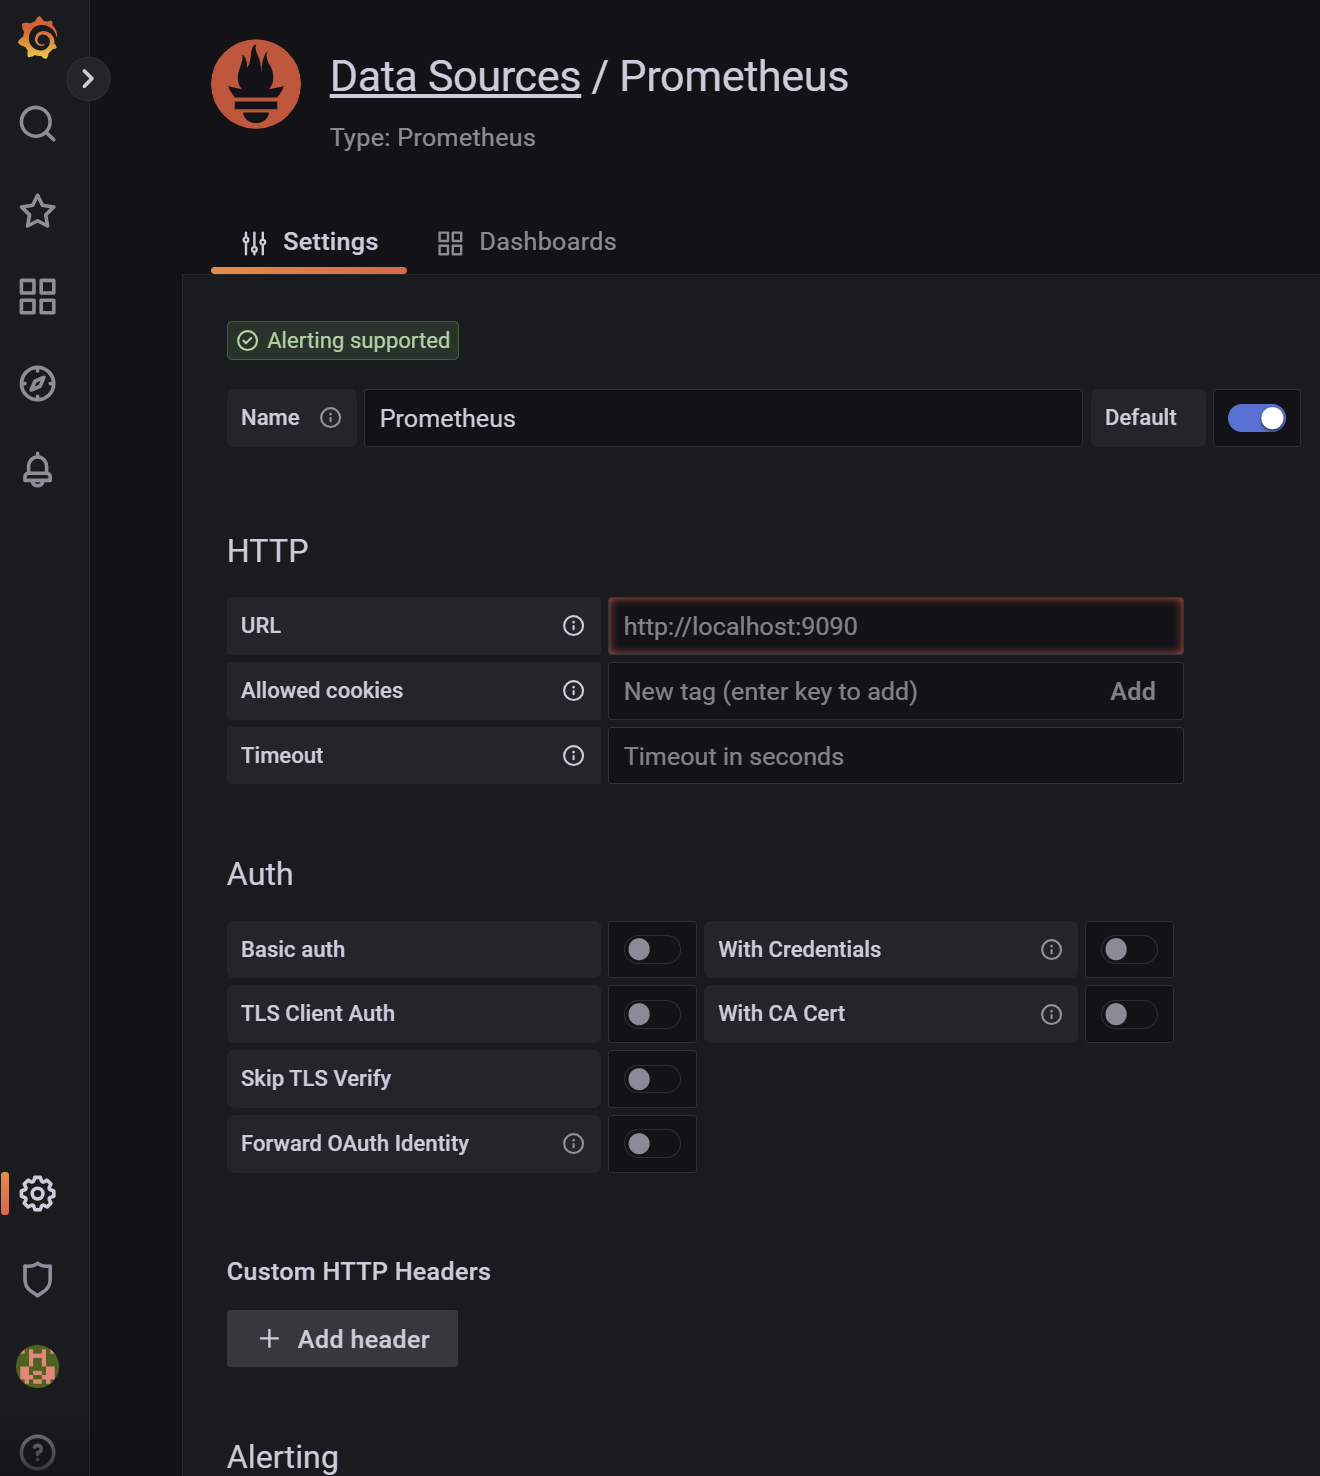Image resolution: width=1320 pixels, height=1476 pixels.
Task: Open the Help question mark icon
Action: (x=38, y=1452)
